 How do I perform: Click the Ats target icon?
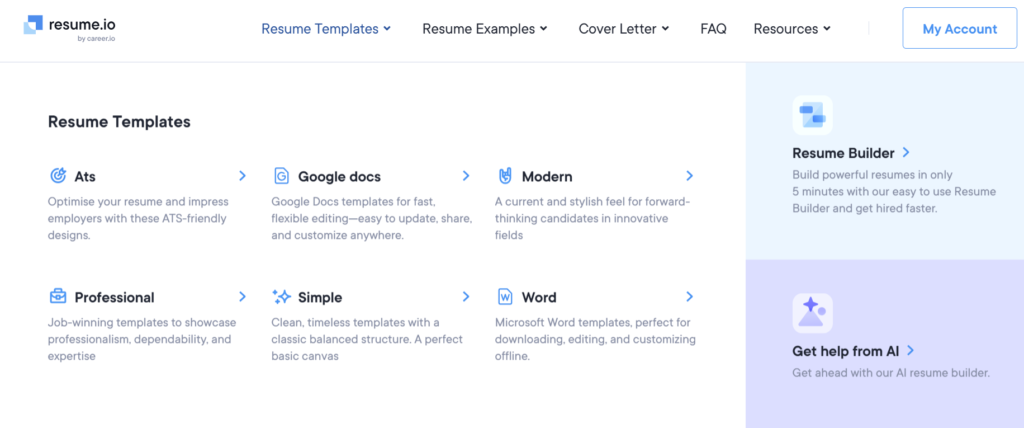(x=58, y=176)
